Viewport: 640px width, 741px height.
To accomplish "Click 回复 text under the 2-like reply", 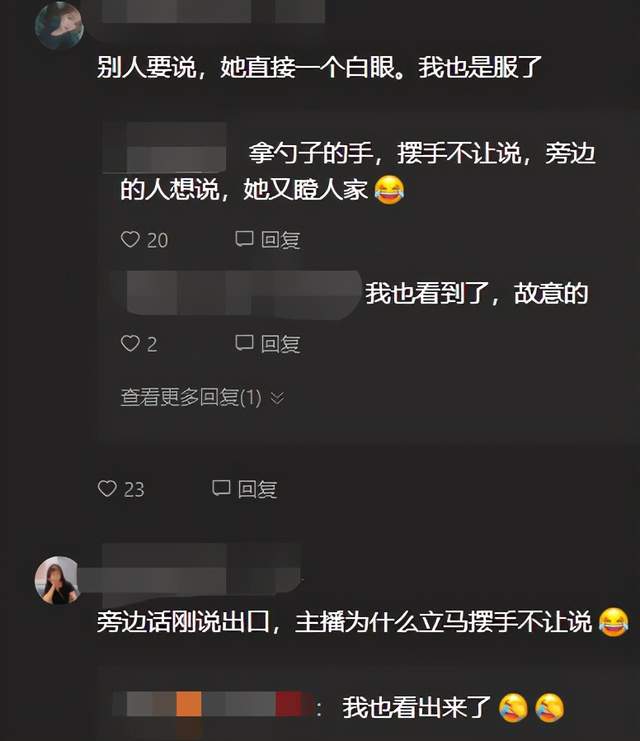I will coord(280,344).
